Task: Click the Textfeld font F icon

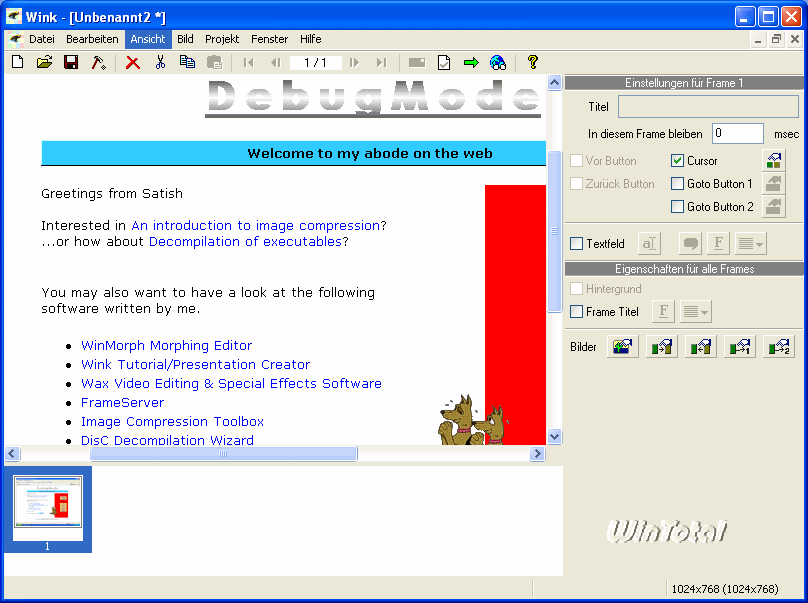Action: coord(718,243)
